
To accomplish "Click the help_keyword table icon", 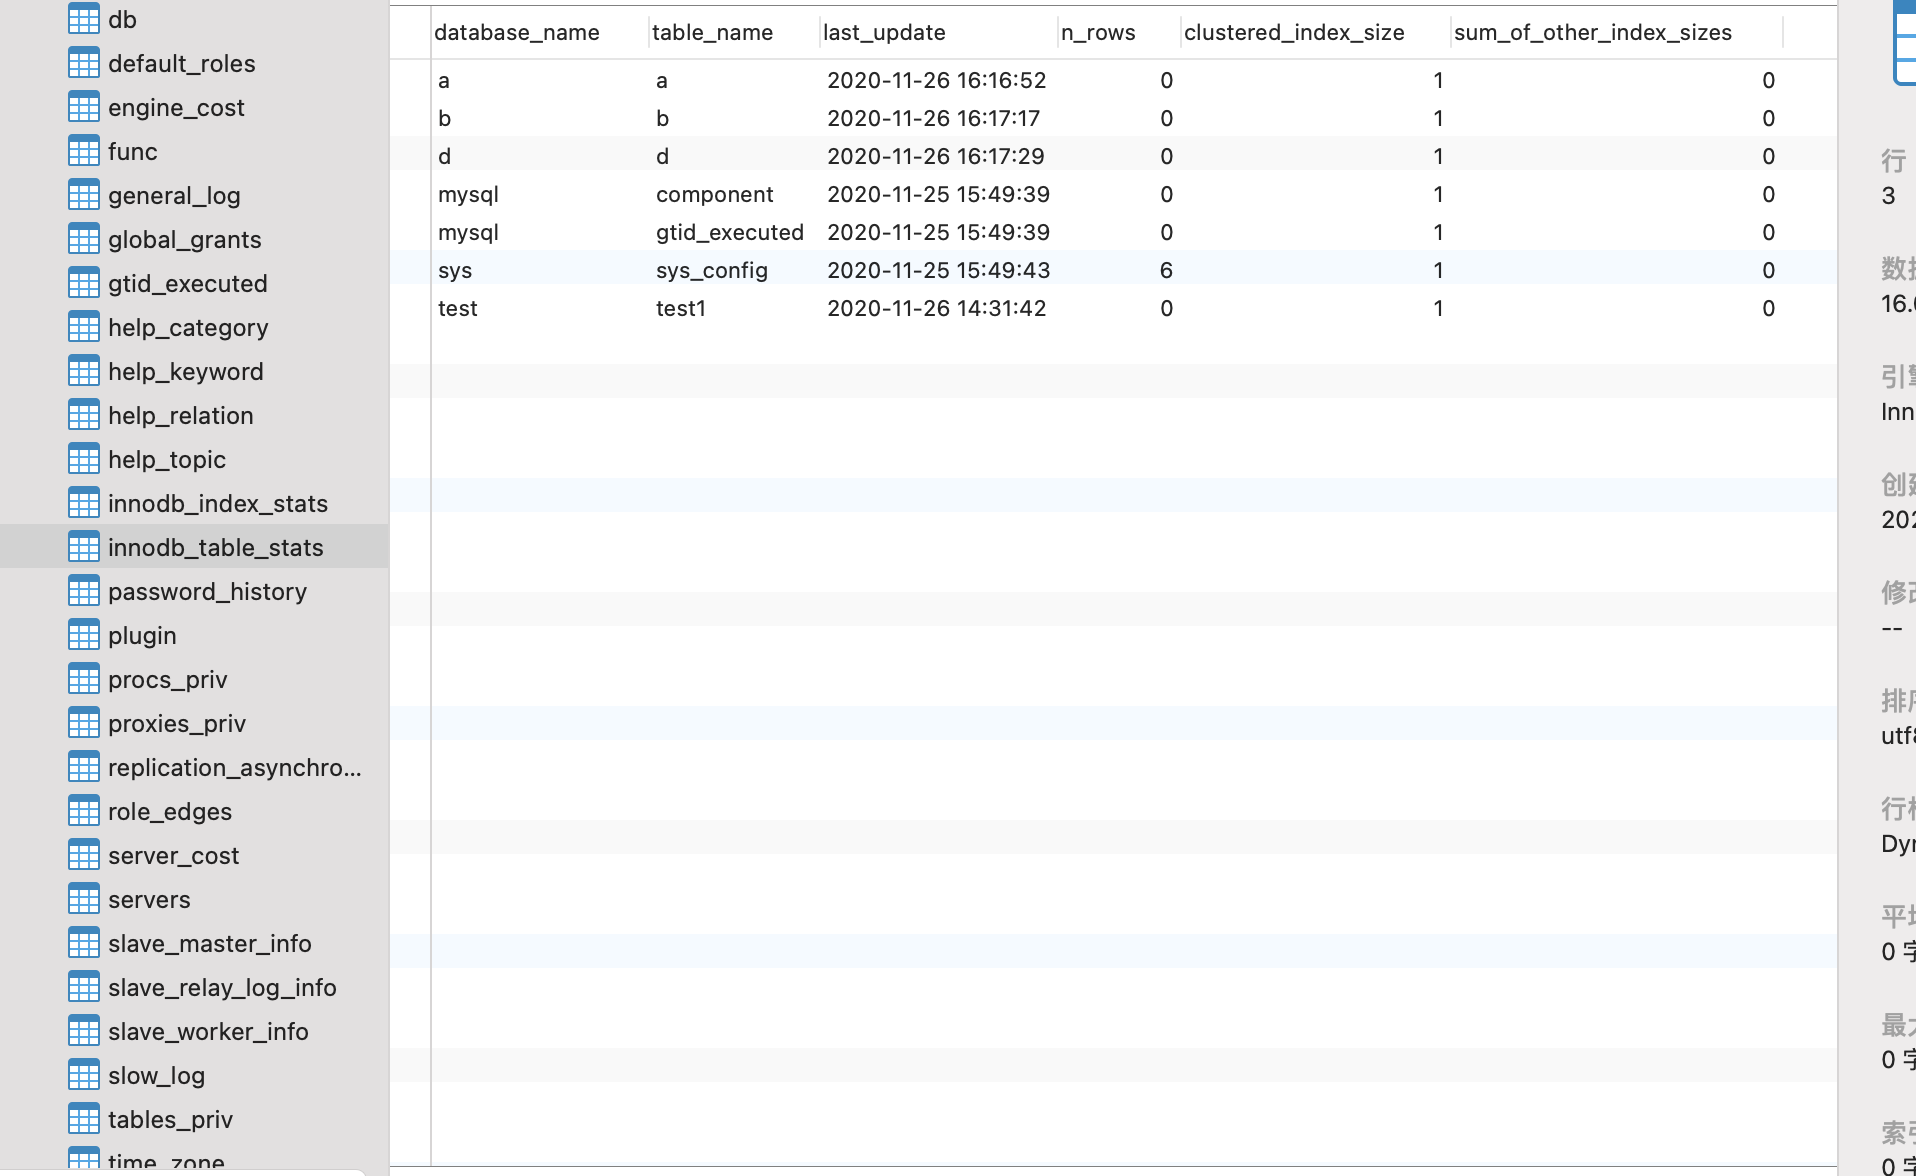I will (84, 371).
